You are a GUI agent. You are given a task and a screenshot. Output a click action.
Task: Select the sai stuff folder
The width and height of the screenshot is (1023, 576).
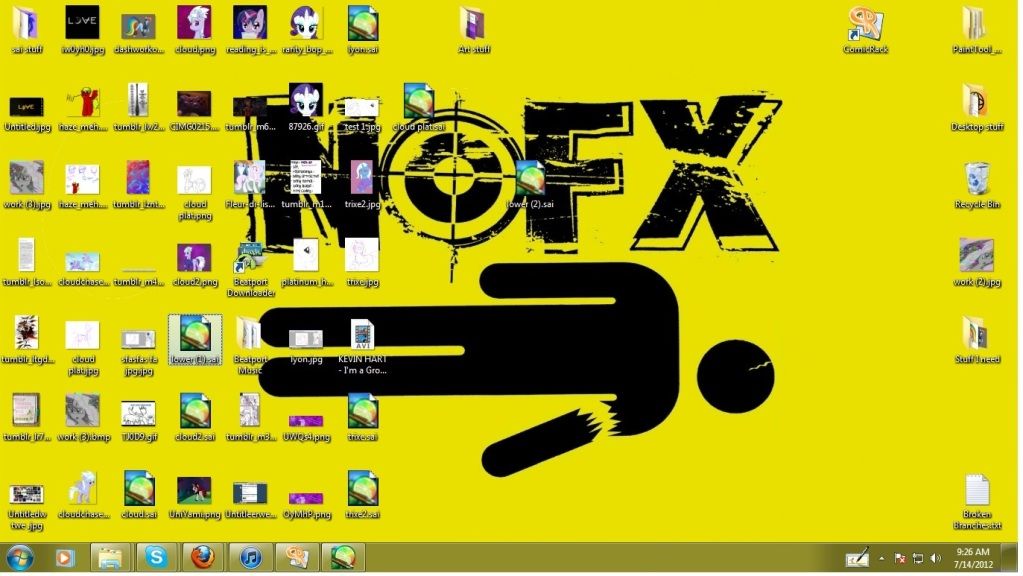coord(27,29)
